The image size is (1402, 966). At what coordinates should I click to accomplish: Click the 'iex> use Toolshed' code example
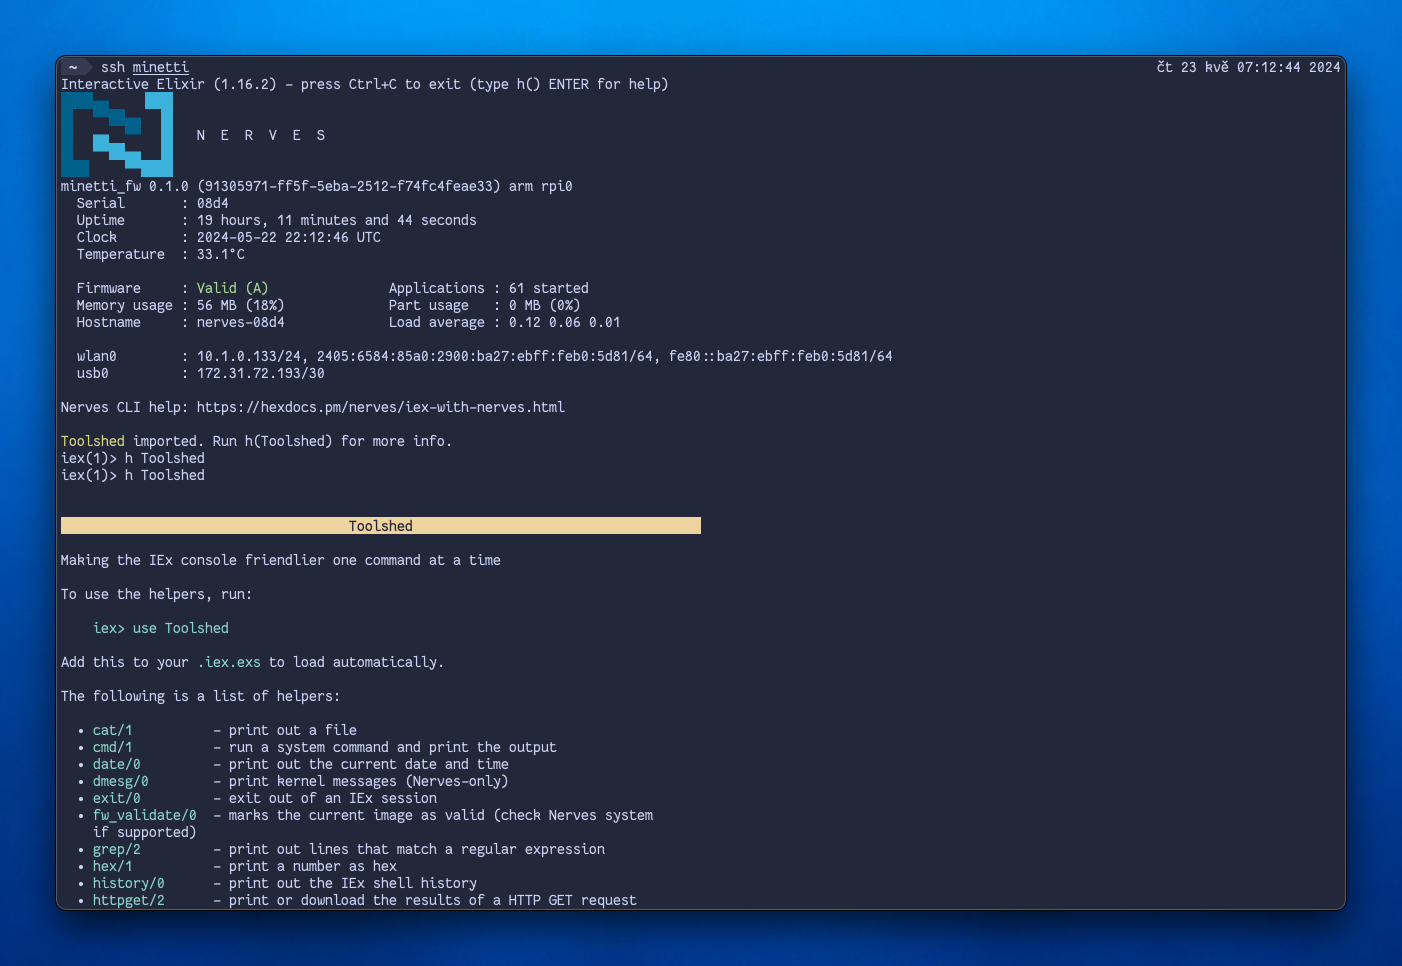pos(161,628)
